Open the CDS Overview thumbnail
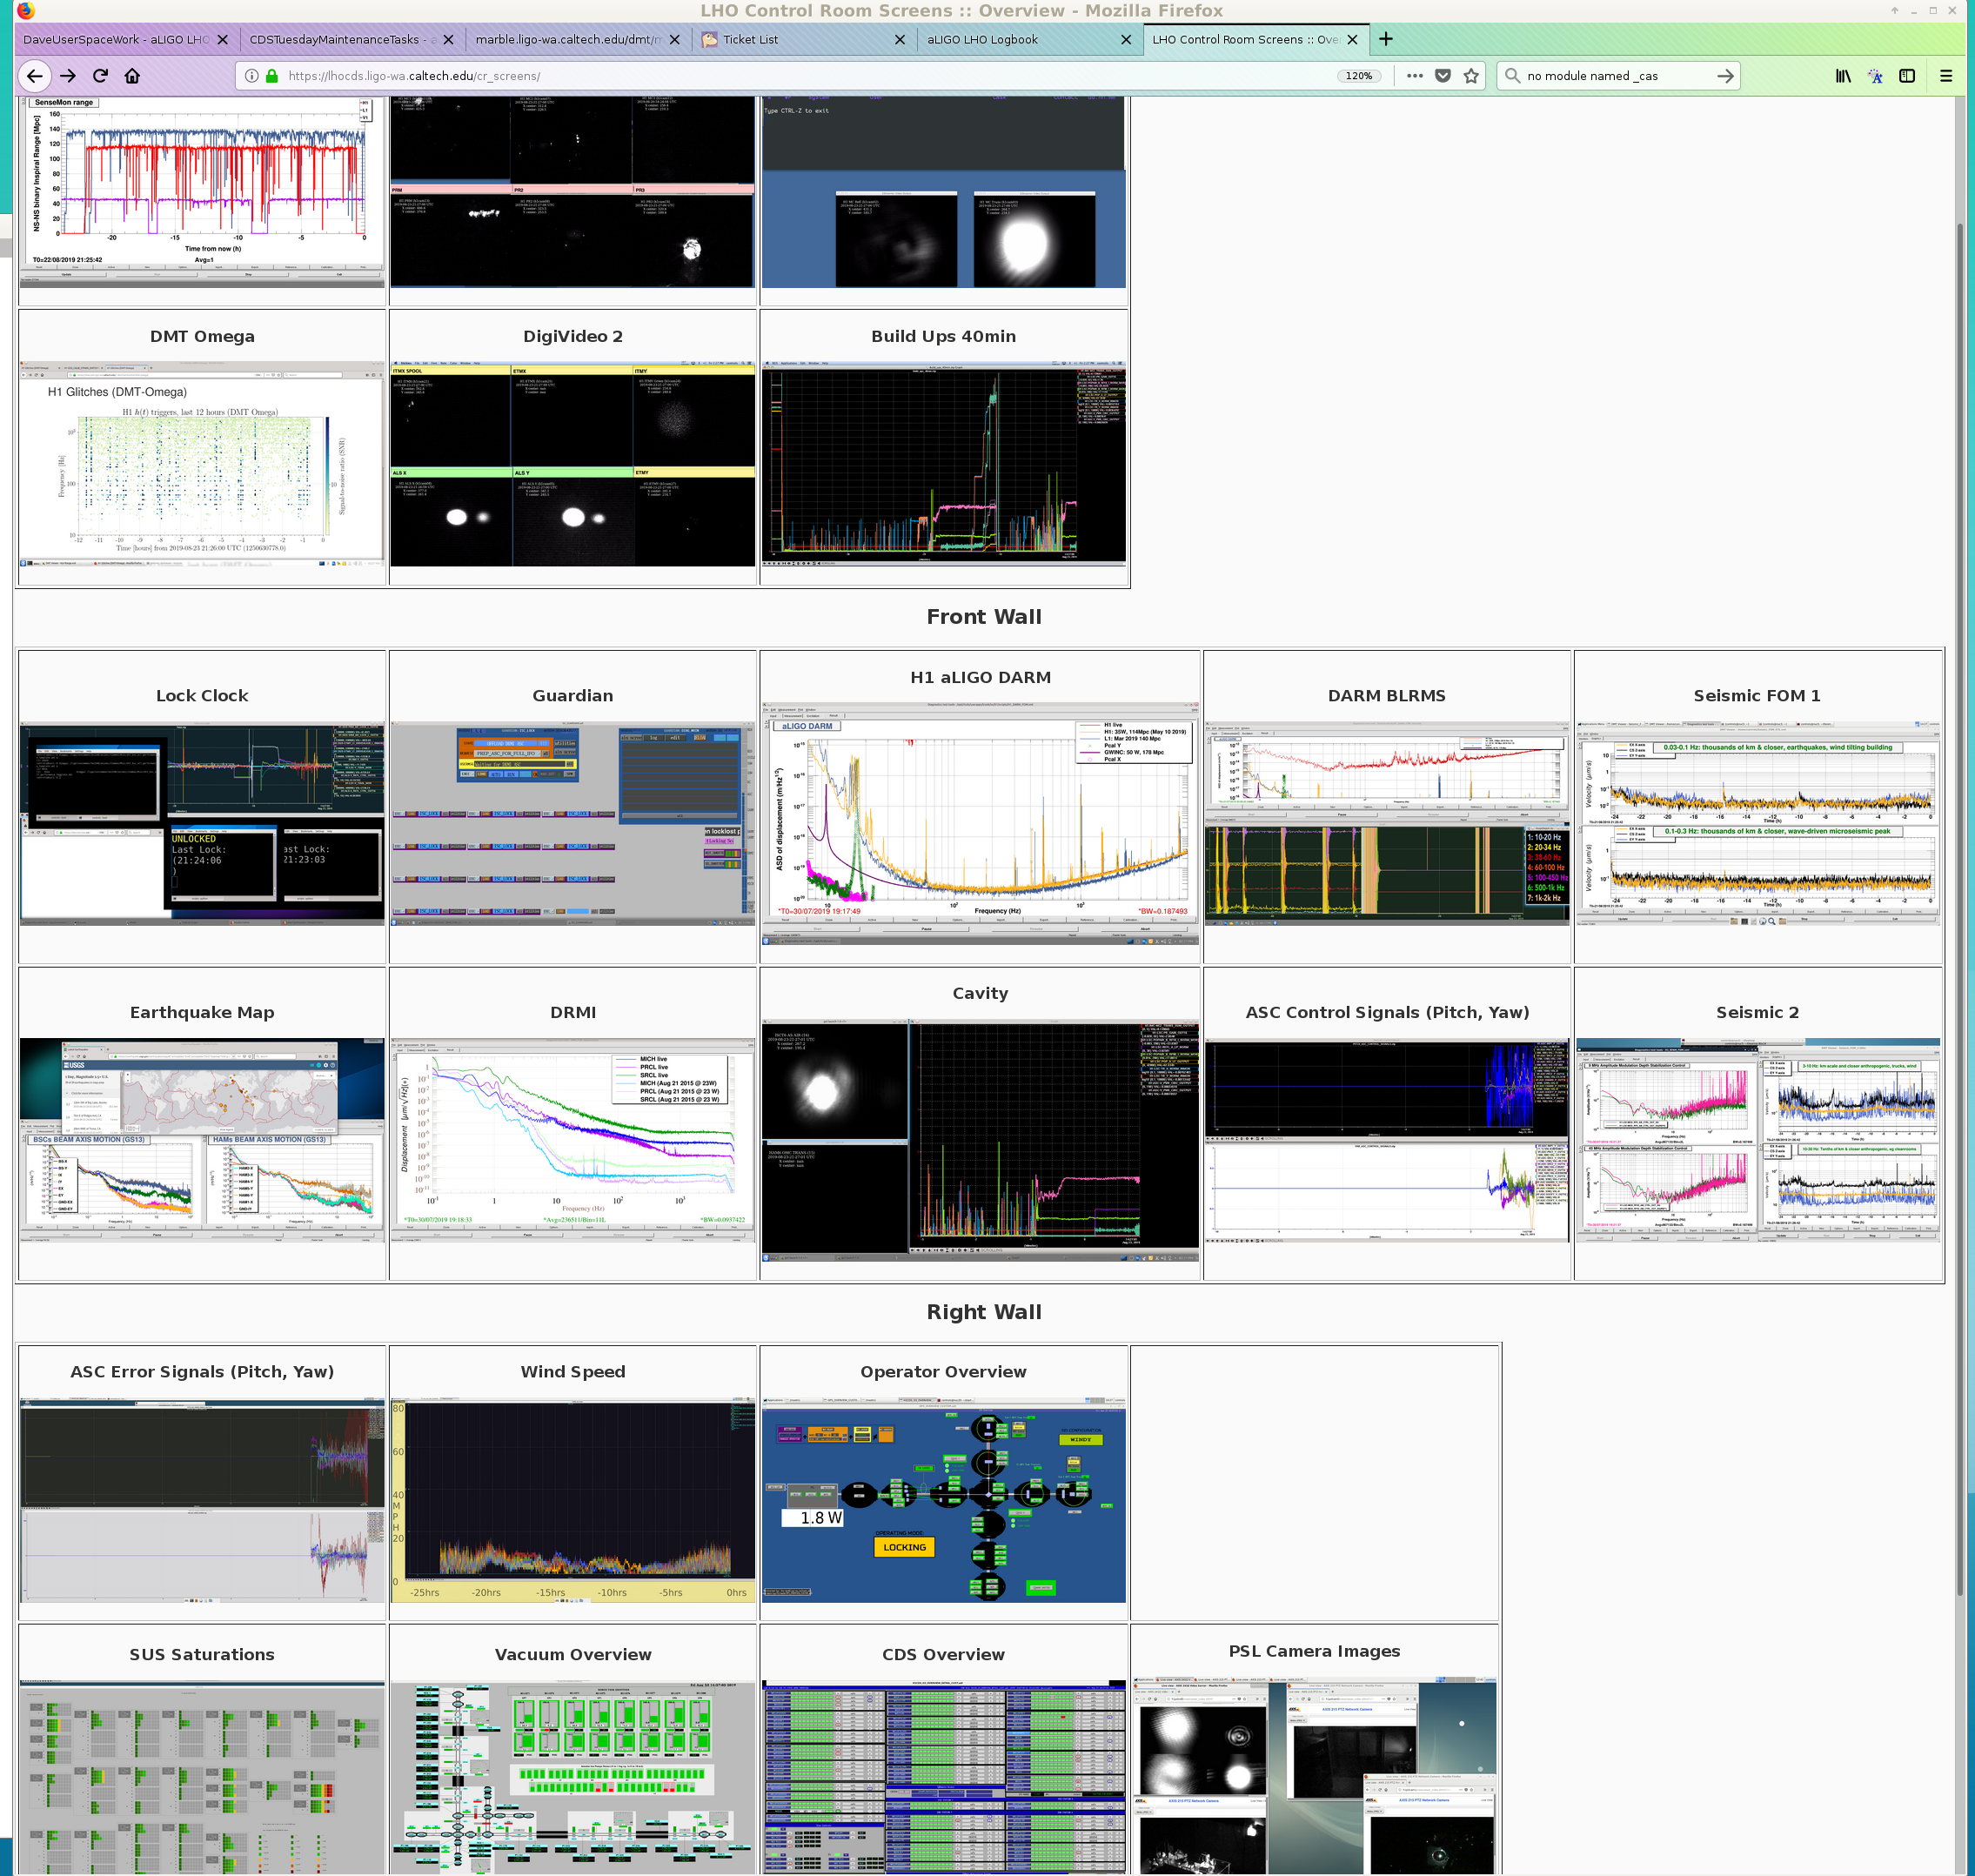The width and height of the screenshot is (1975, 1876). [x=944, y=1778]
